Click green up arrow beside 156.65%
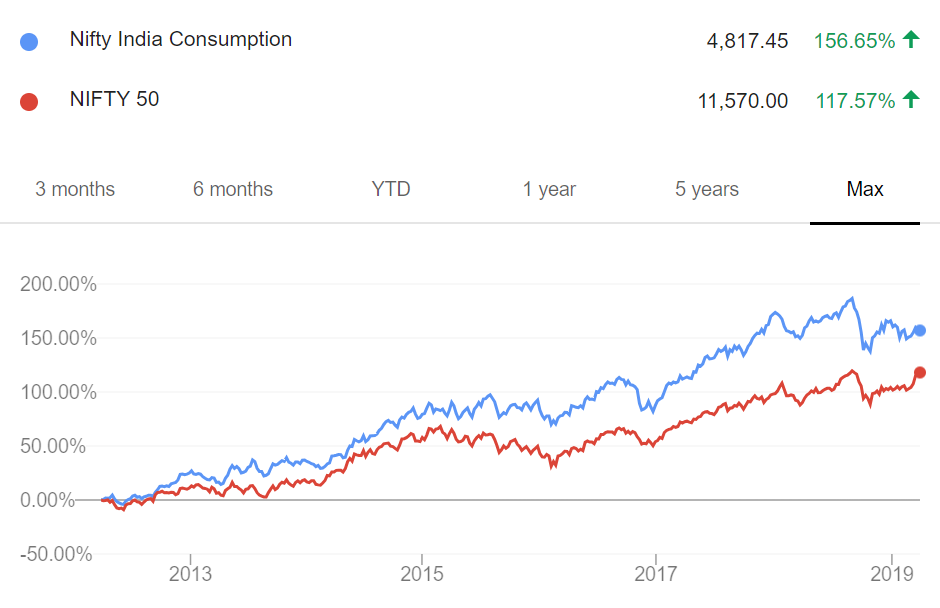The width and height of the screenshot is (940, 608). (910, 40)
